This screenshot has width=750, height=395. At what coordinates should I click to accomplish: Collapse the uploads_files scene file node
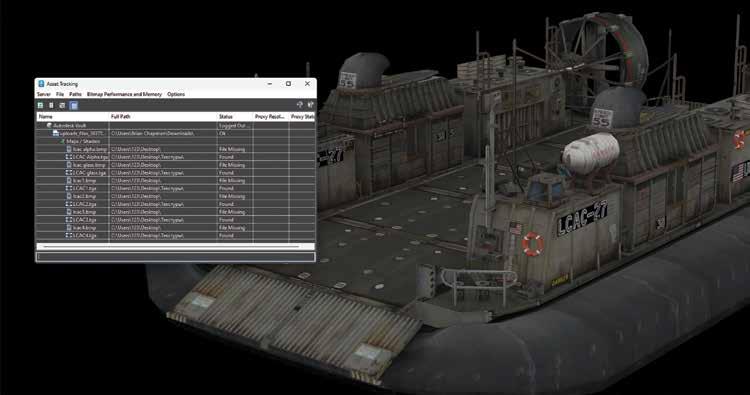pyautogui.click(x=50, y=133)
